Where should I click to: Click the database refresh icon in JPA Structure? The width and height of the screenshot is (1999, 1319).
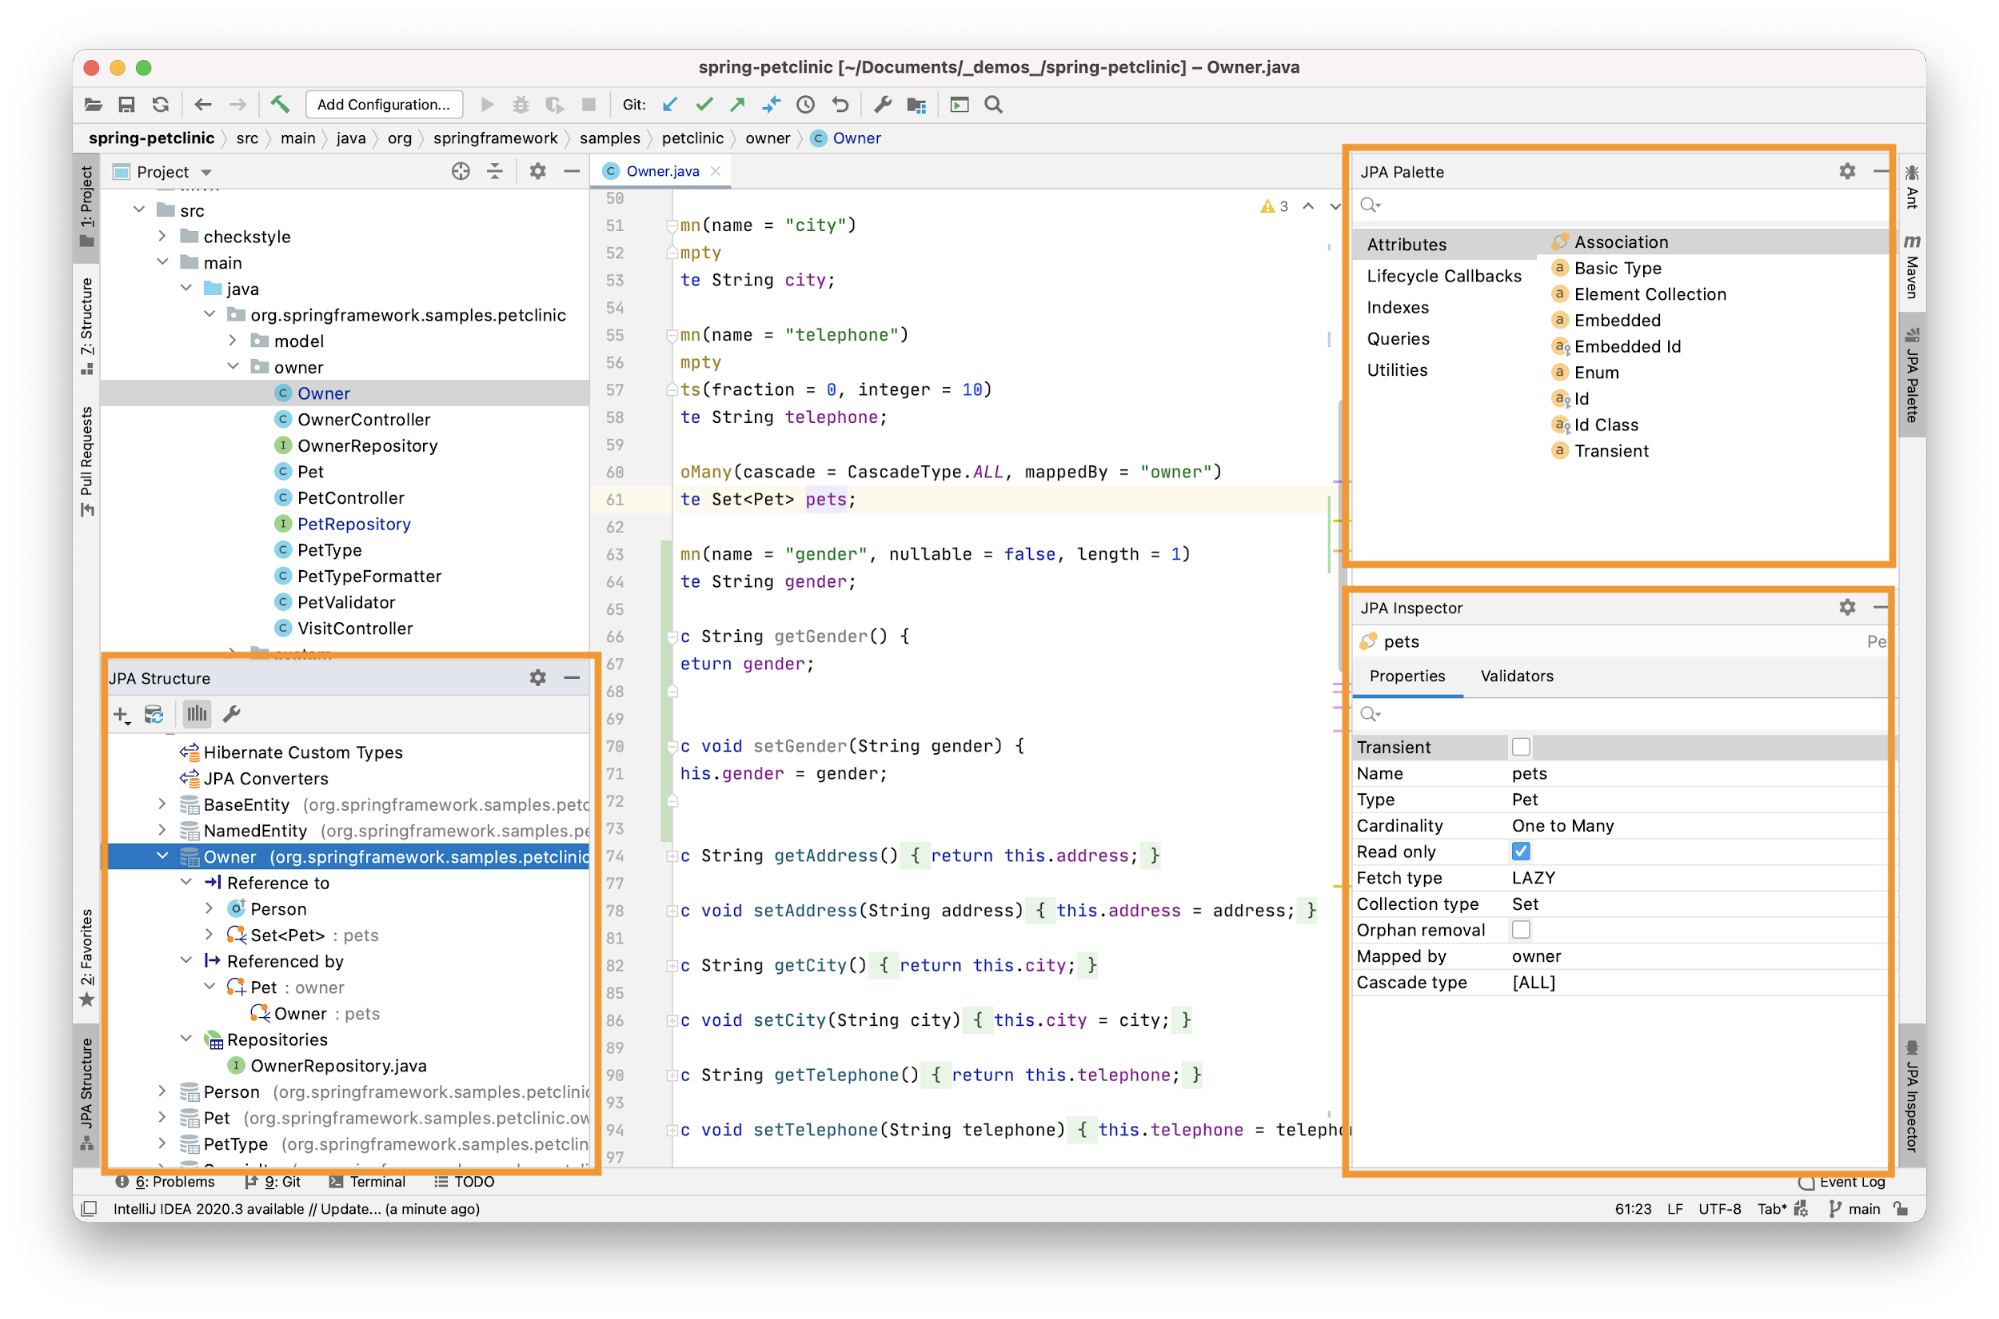tap(154, 714)
